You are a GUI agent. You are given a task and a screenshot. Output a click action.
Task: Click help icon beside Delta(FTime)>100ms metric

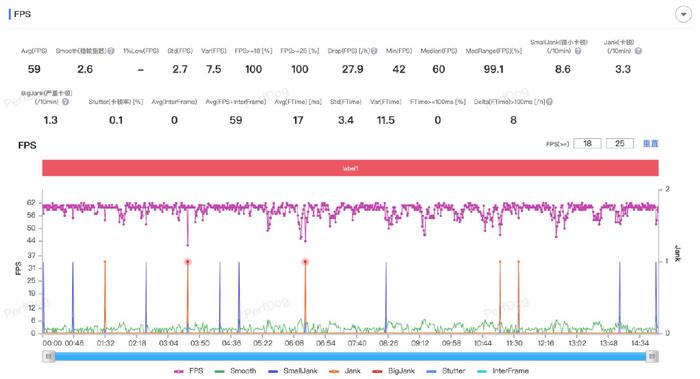click(x=550, y=102)
